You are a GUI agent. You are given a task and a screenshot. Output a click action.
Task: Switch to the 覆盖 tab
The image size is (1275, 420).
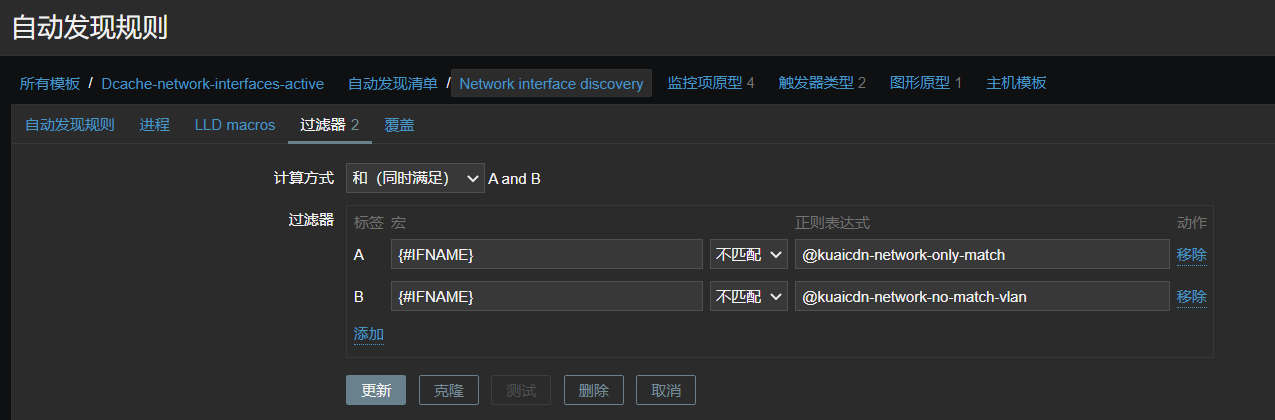pyautogui.click(x=400, y=125)
